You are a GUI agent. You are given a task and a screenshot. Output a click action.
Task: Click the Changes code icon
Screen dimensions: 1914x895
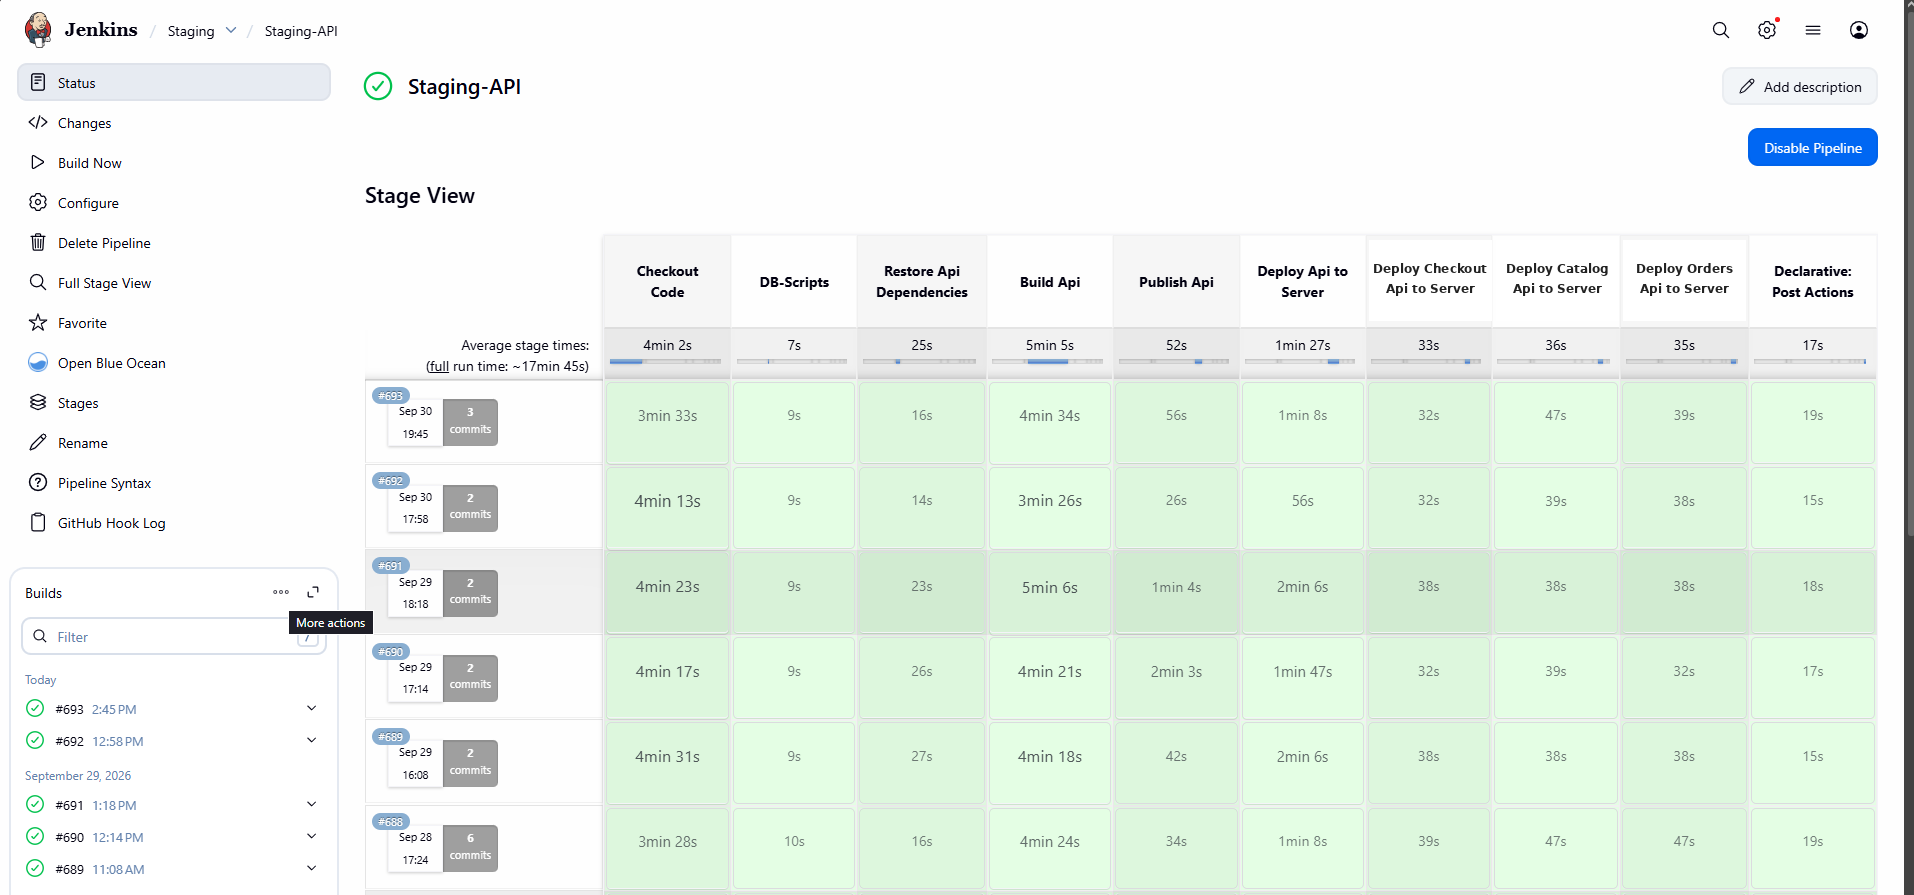(38, 122)
